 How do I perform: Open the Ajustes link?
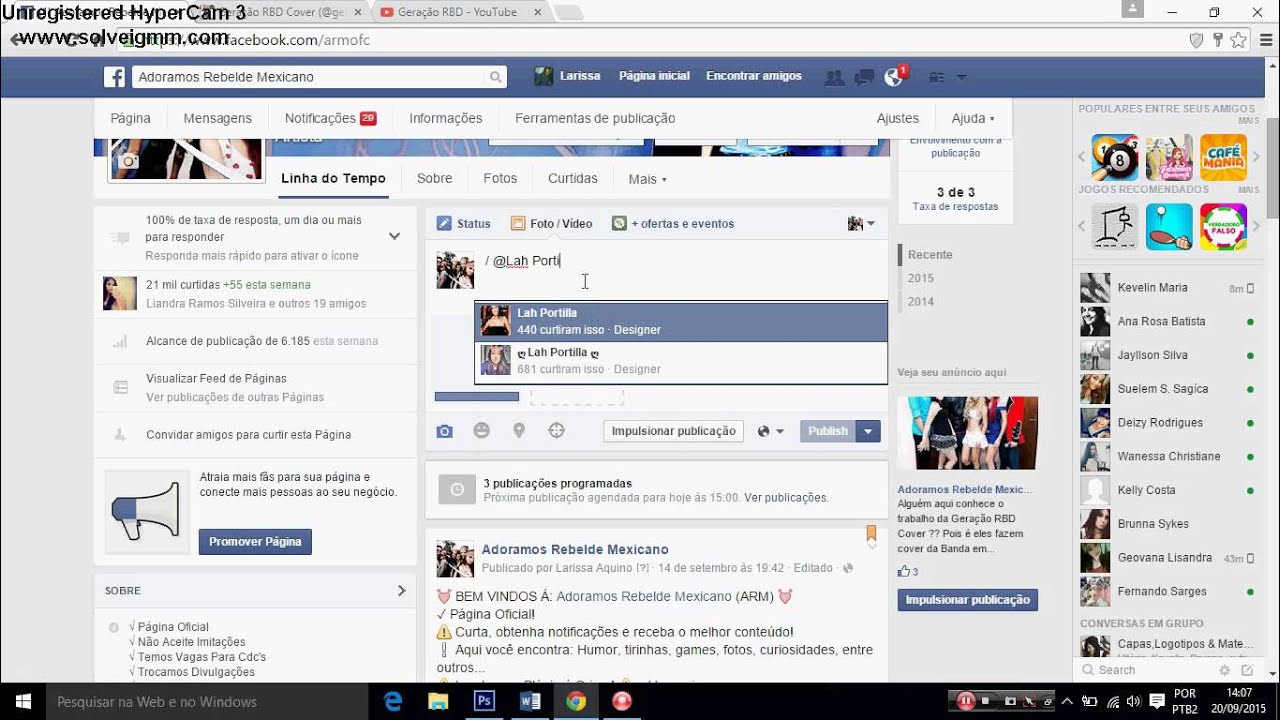898,118
